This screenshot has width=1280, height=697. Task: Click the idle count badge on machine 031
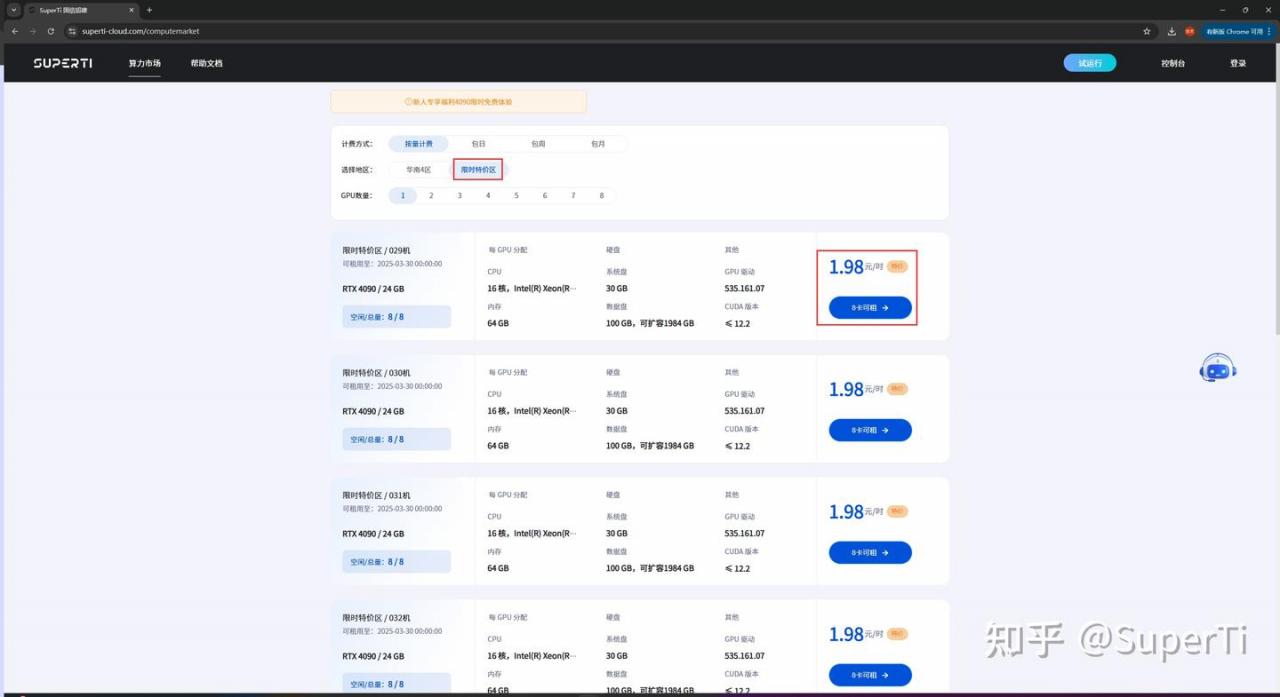coord(397,562)
